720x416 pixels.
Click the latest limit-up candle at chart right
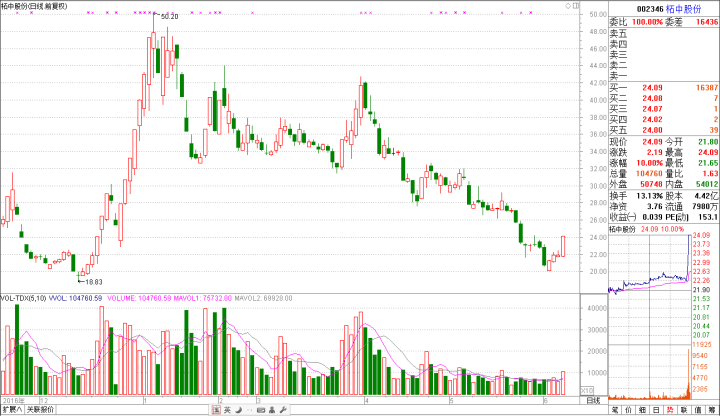pyautogui.click(x=563, y=246)
